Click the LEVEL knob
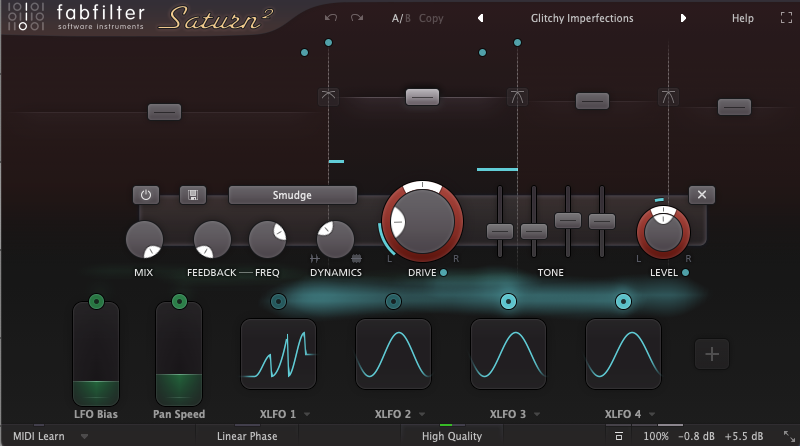This screenshot has width=800, height=446. pos(663,232)
